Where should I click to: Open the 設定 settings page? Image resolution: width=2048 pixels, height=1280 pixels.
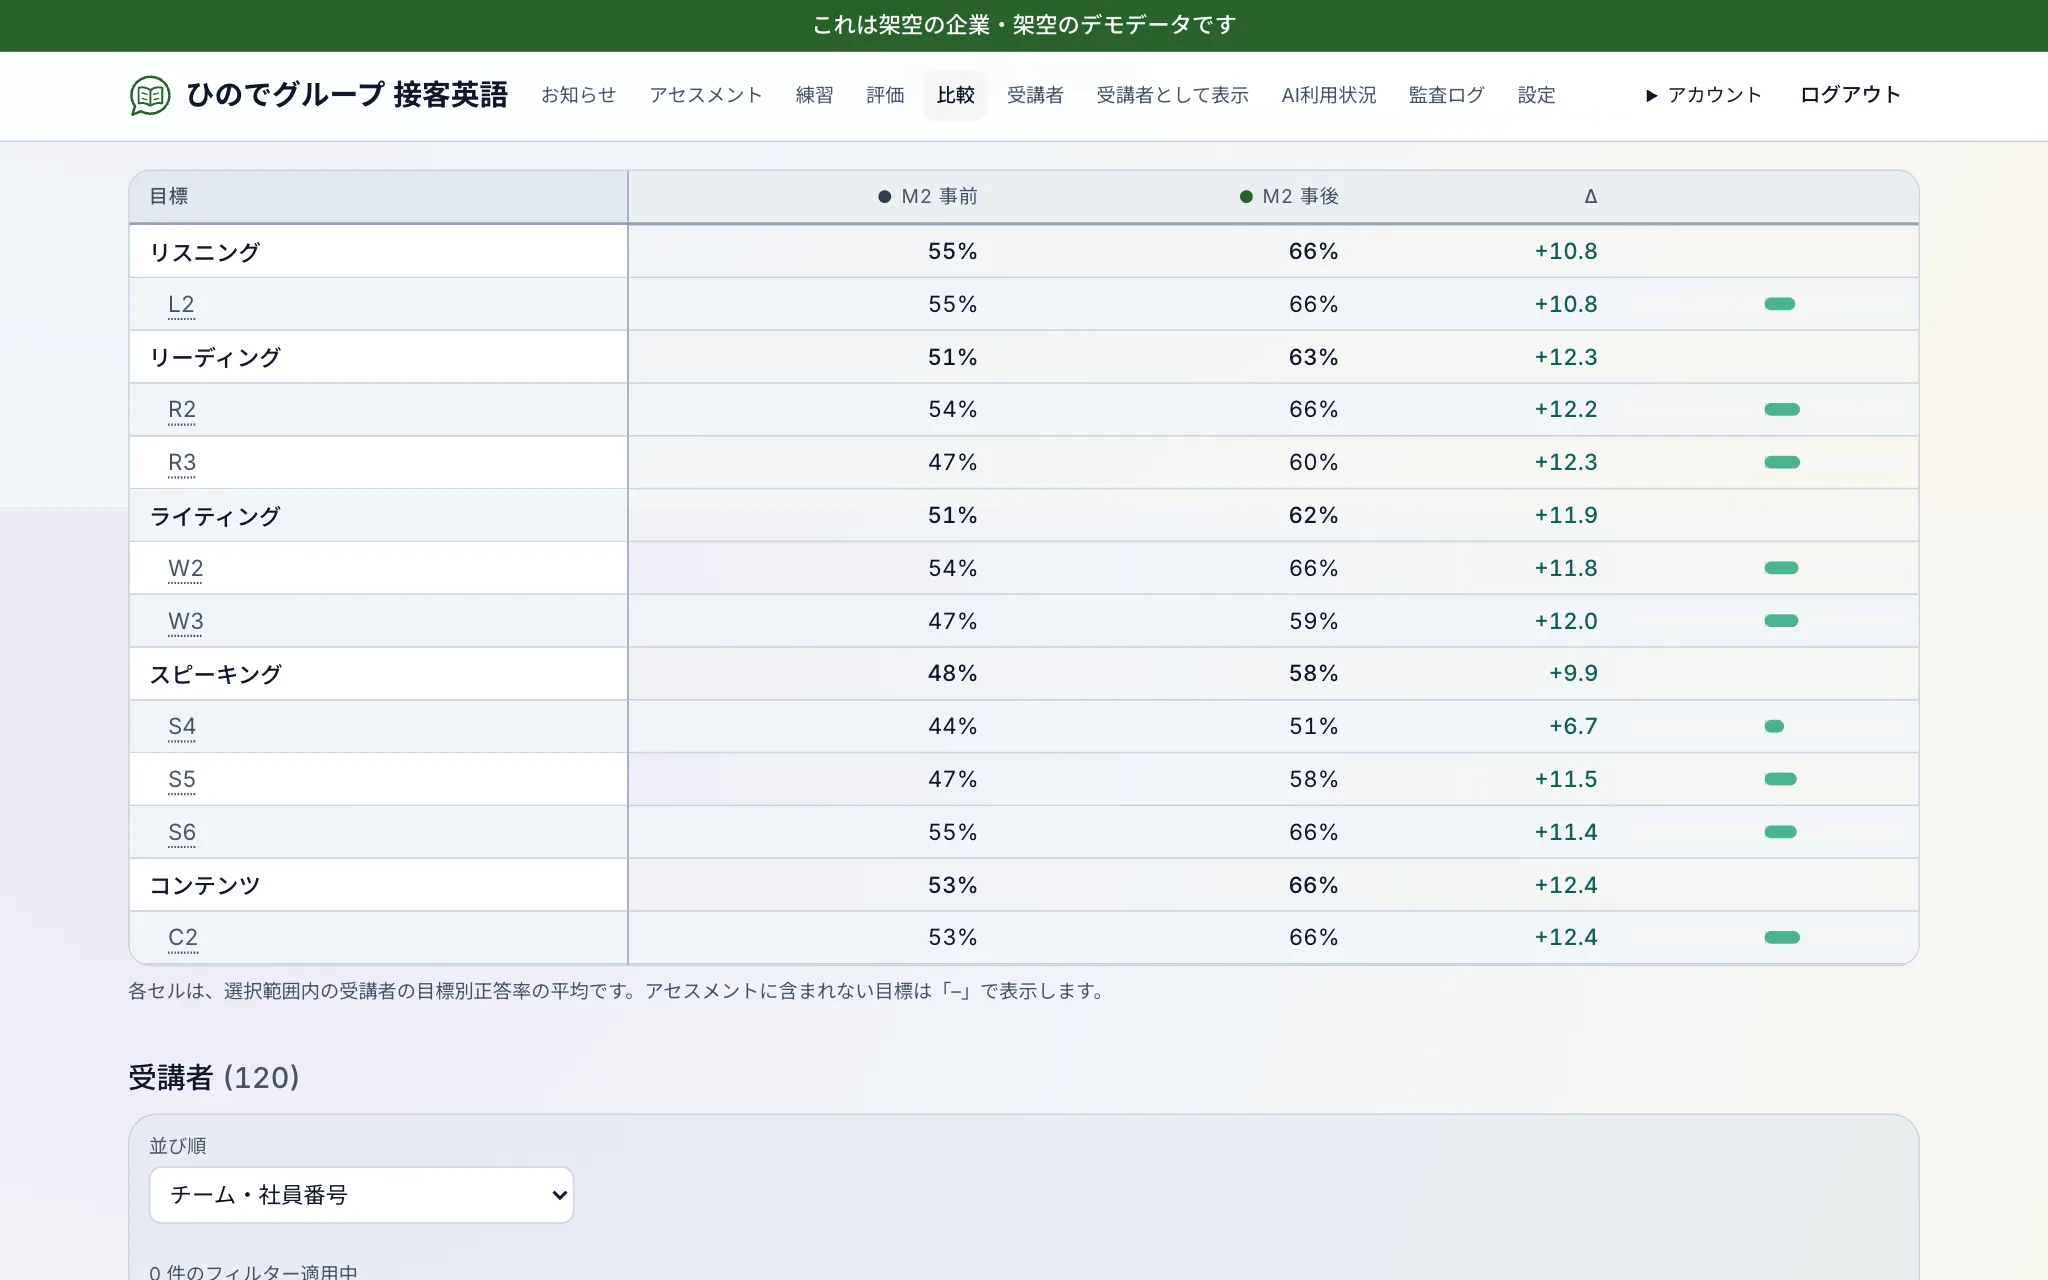point(1536,96)
